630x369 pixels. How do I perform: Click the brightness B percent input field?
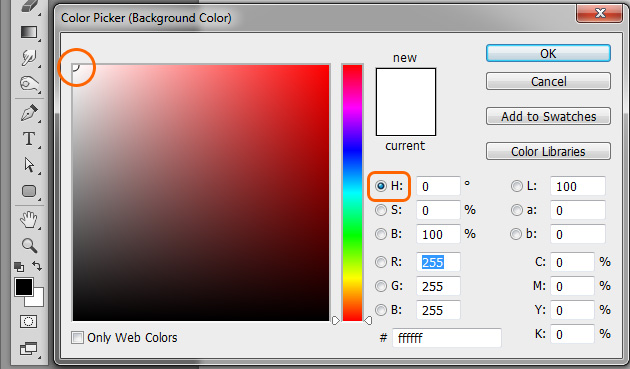point(438,234)
